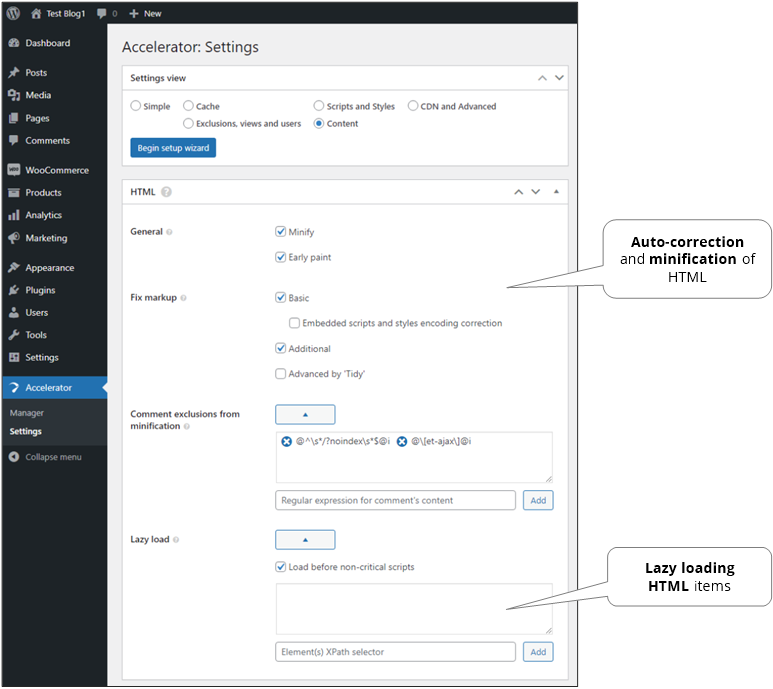Click the WooCommerce icon
The image size is (773, 689).
click(14, 170)
